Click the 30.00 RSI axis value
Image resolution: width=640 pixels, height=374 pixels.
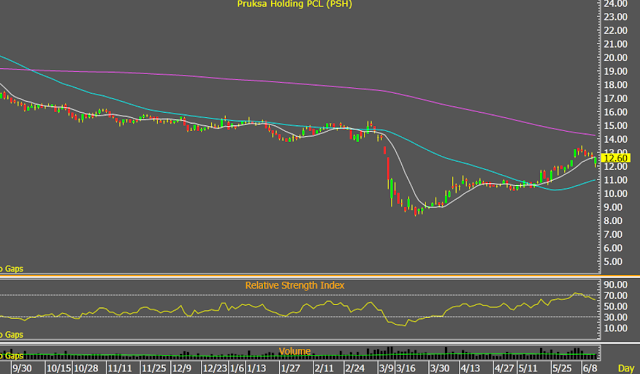616,317
